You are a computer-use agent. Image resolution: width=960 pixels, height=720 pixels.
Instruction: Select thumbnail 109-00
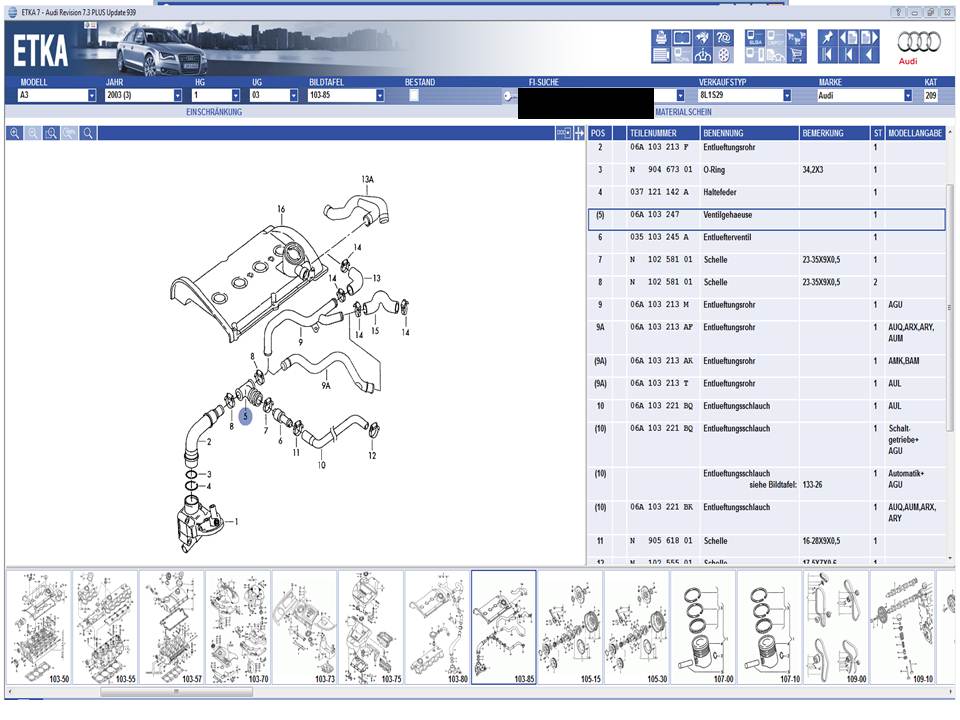[836, 628]
